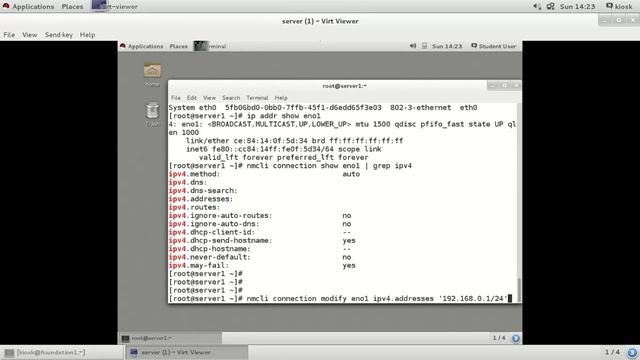Image resolution: width=640 pixels, height=360 pixels.
Task: Open terminal View menu
Action: [x=209, y=98]
